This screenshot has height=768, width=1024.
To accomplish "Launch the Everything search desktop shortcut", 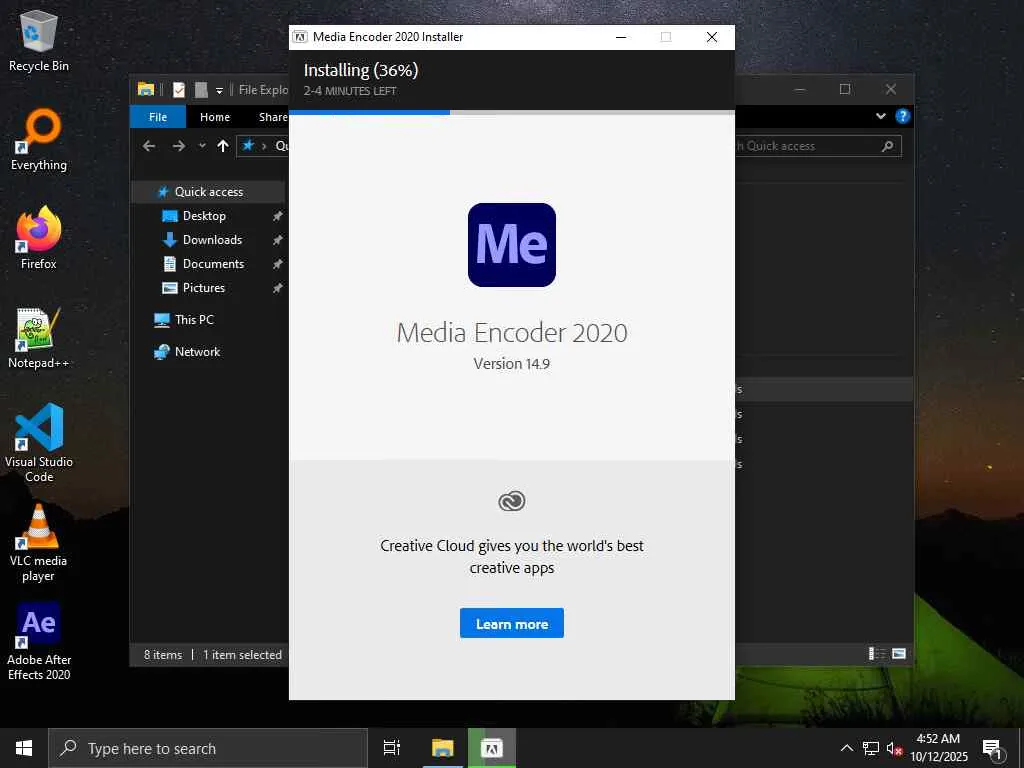I will [x=39, y=140].
